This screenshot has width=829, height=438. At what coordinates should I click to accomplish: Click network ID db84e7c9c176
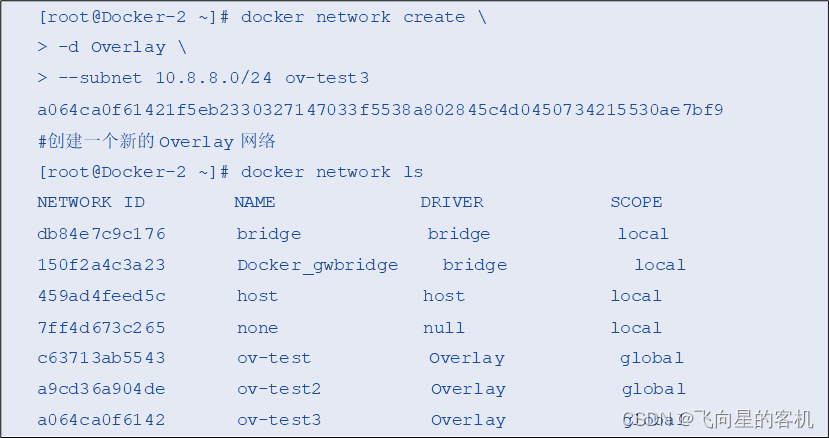102,233
